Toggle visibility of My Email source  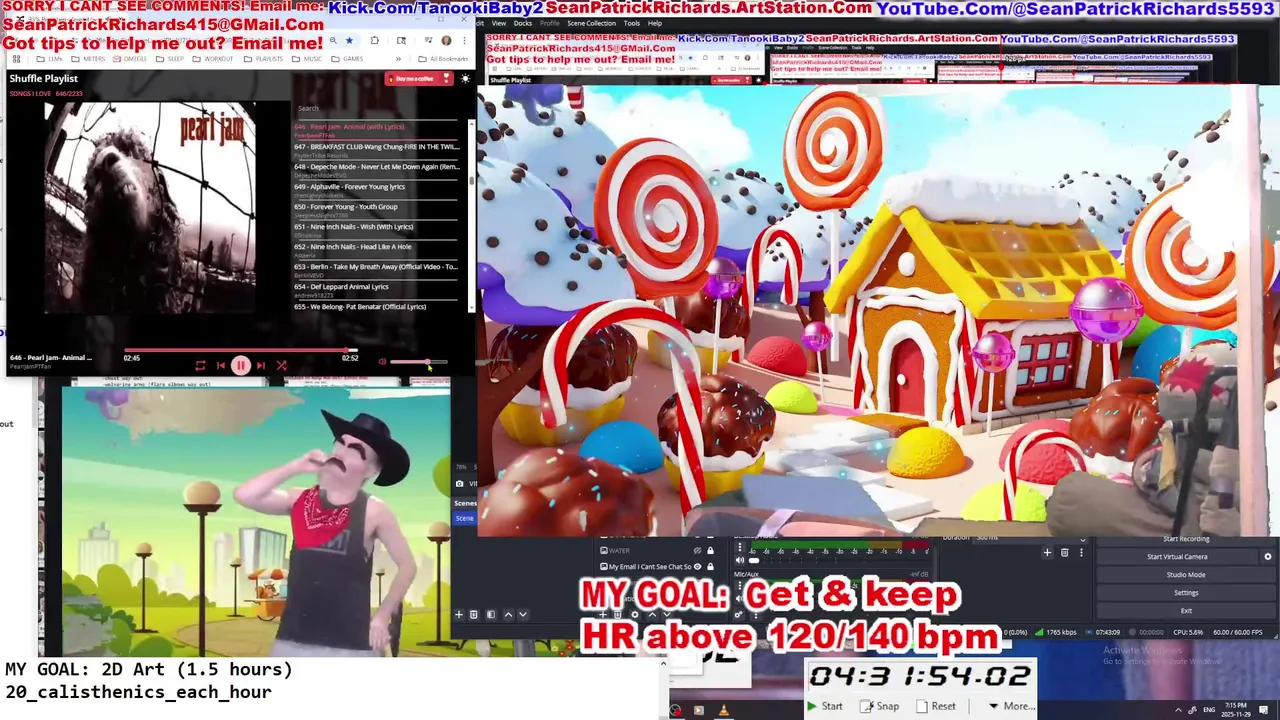(697, 567)
